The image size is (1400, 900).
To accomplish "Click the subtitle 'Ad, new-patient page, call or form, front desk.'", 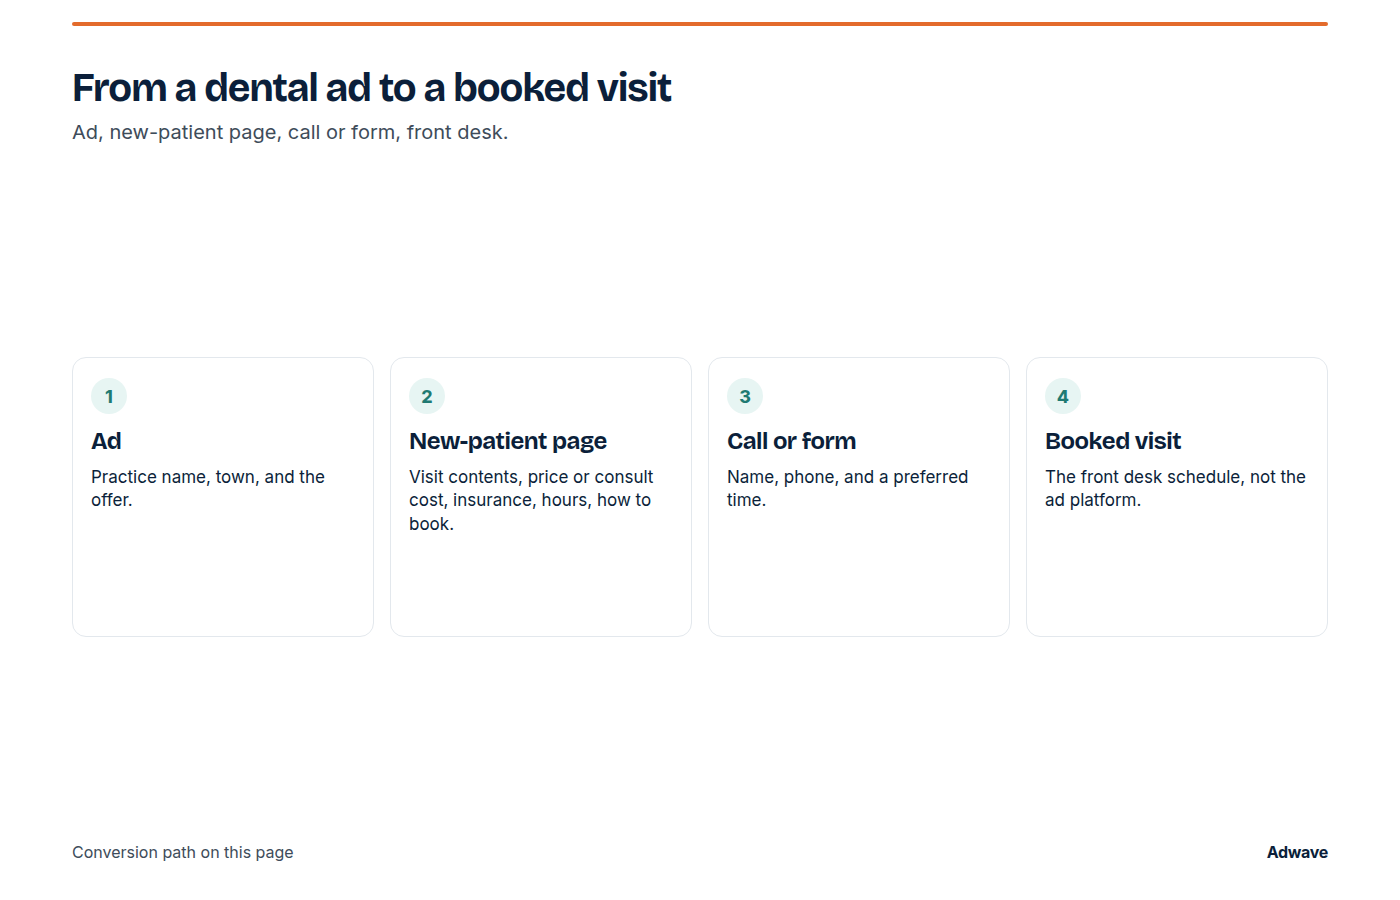I will [x=290, y=132].
